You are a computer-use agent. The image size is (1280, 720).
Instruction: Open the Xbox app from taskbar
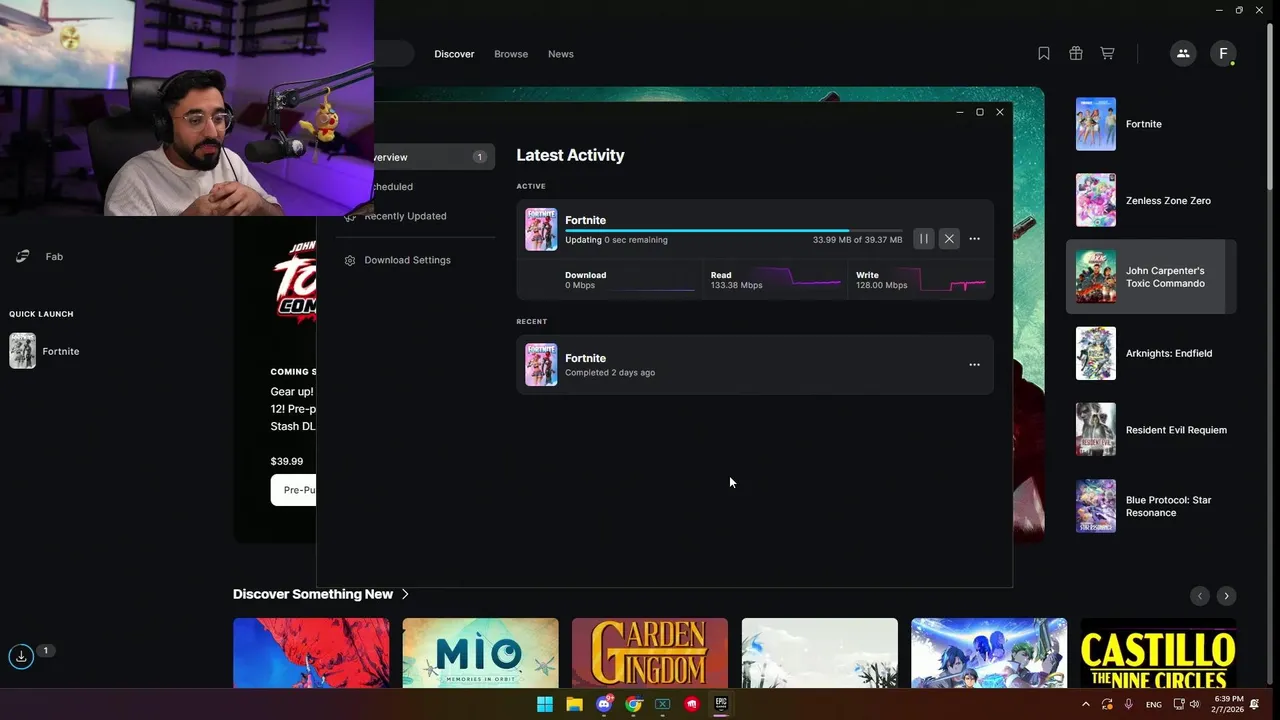(662, 704)
